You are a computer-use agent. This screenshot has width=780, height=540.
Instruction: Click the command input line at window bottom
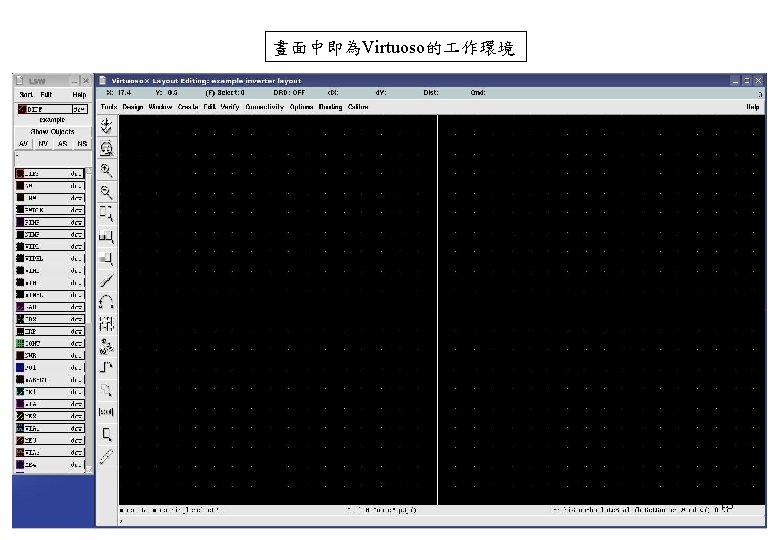(x=442, y=521)
